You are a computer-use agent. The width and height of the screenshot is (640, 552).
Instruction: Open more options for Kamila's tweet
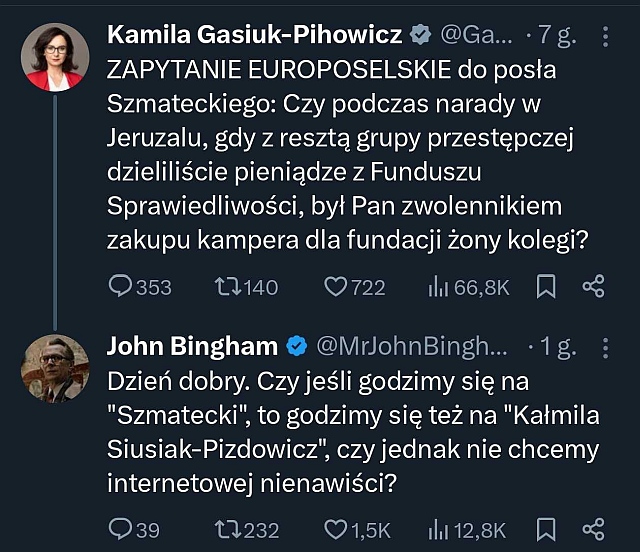603,36
